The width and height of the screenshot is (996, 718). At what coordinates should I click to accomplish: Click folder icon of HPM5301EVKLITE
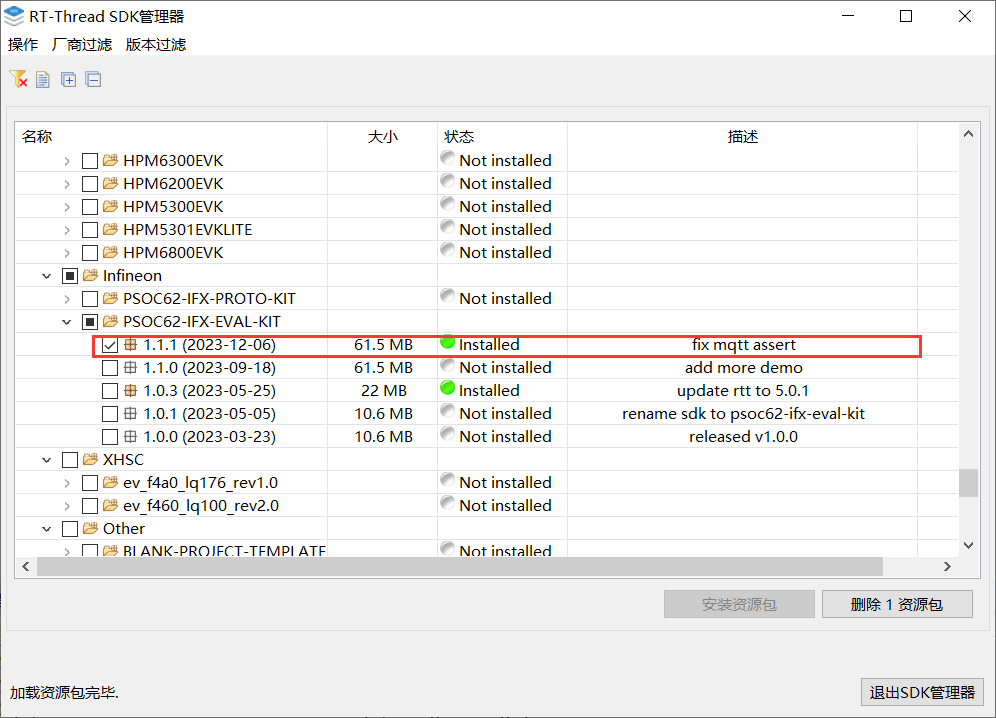click(111, 229)
